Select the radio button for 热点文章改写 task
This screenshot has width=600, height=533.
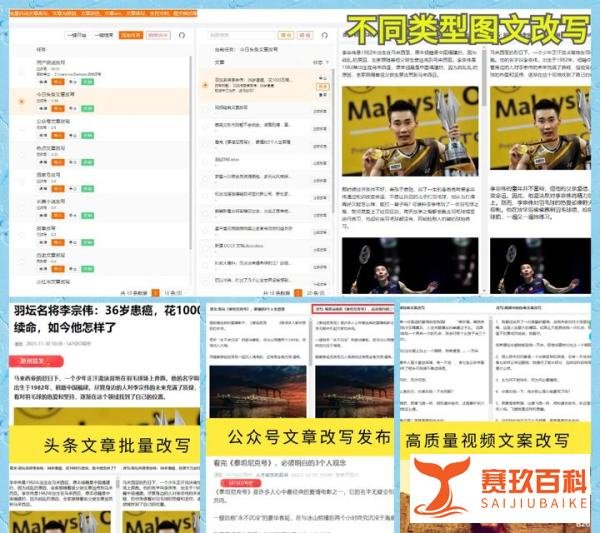tap(21, 155)
